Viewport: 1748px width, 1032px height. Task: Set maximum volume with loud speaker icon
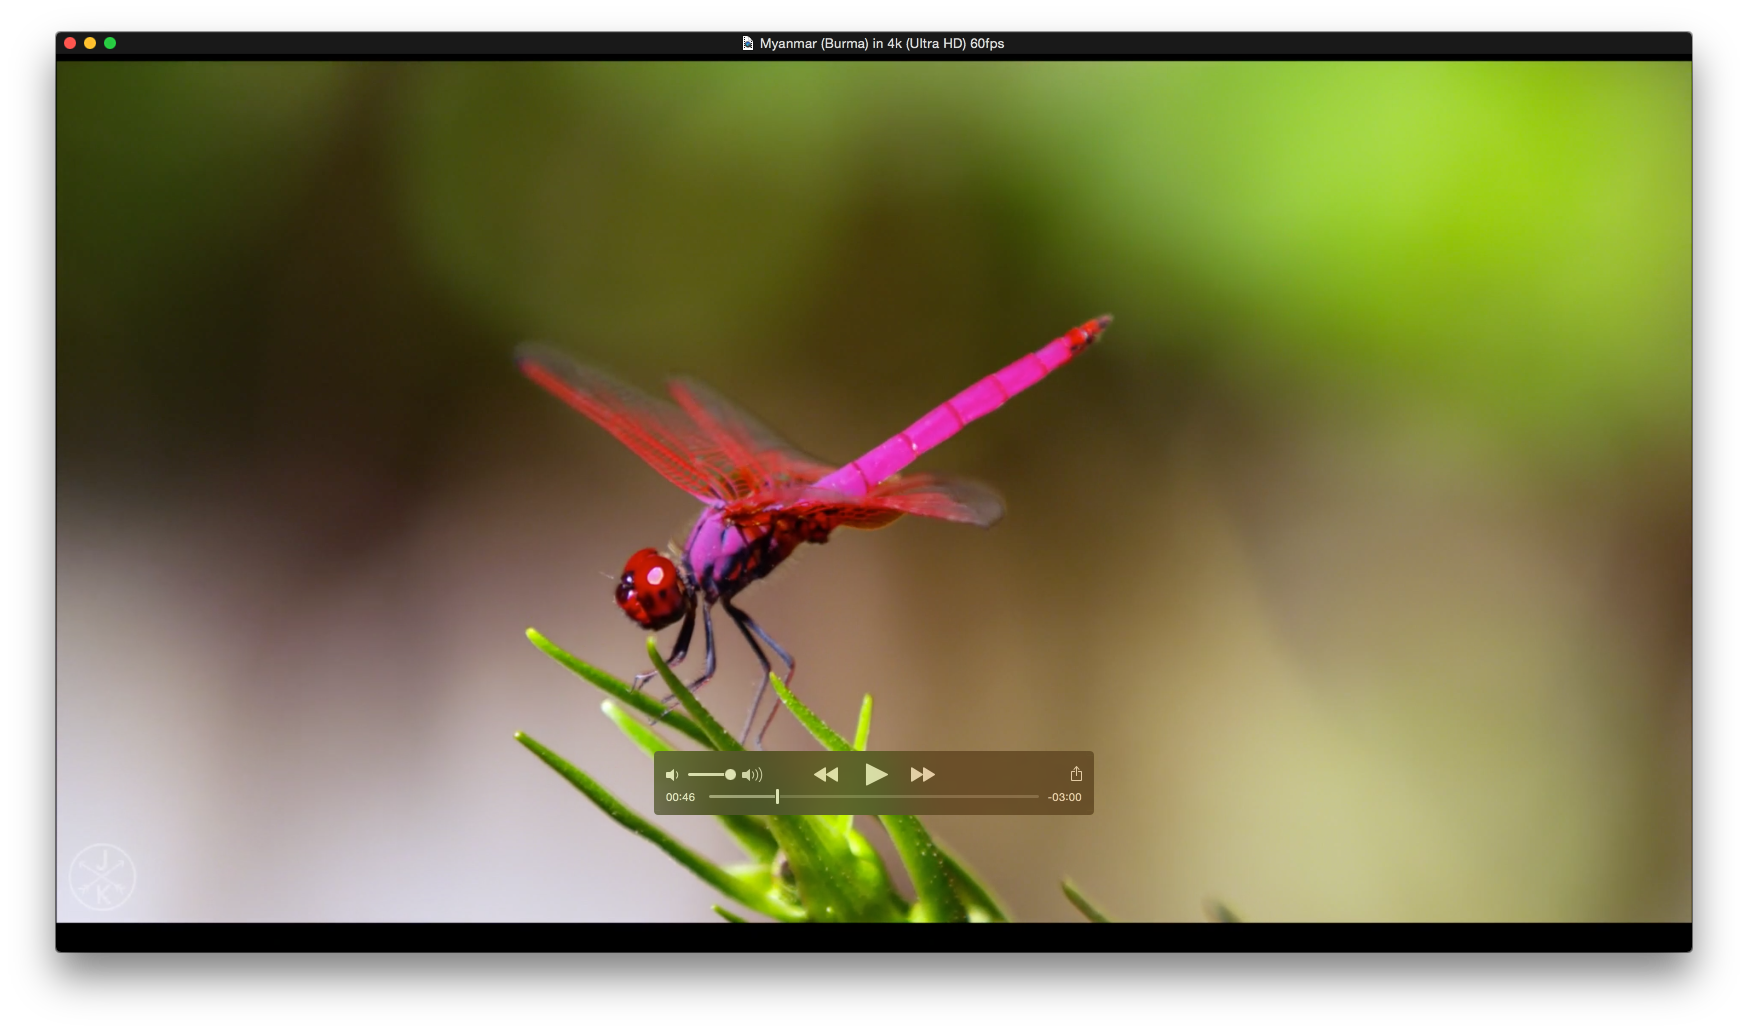pos(752,775)
